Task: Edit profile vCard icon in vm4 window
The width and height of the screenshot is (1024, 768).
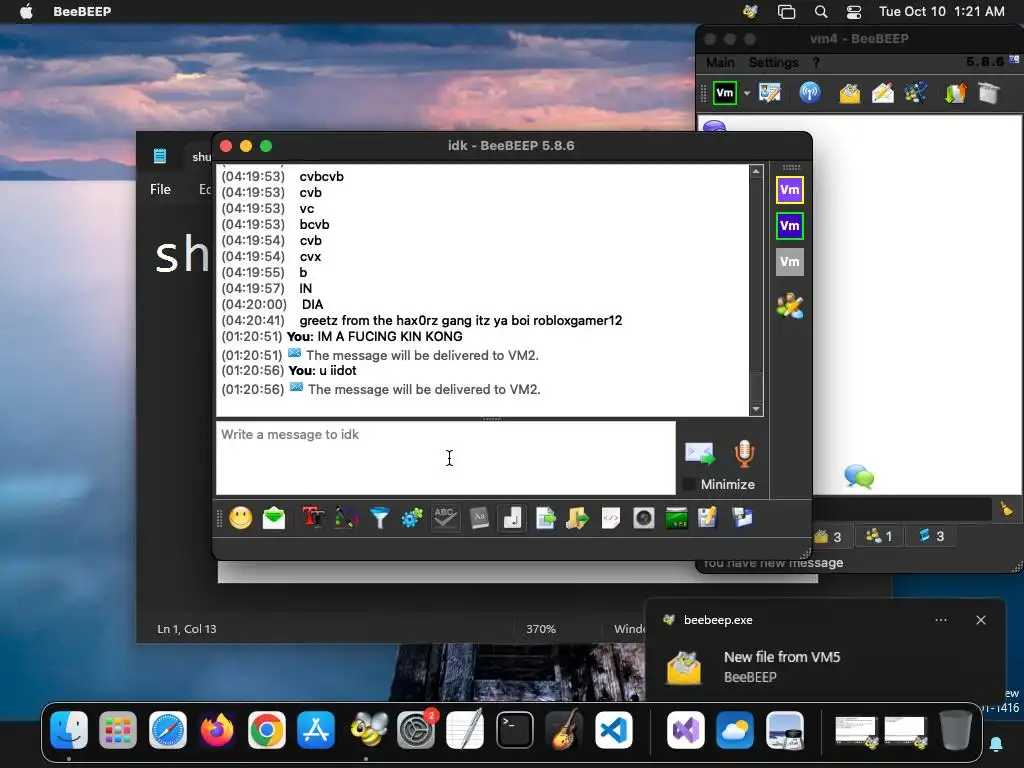Action: 770,93
